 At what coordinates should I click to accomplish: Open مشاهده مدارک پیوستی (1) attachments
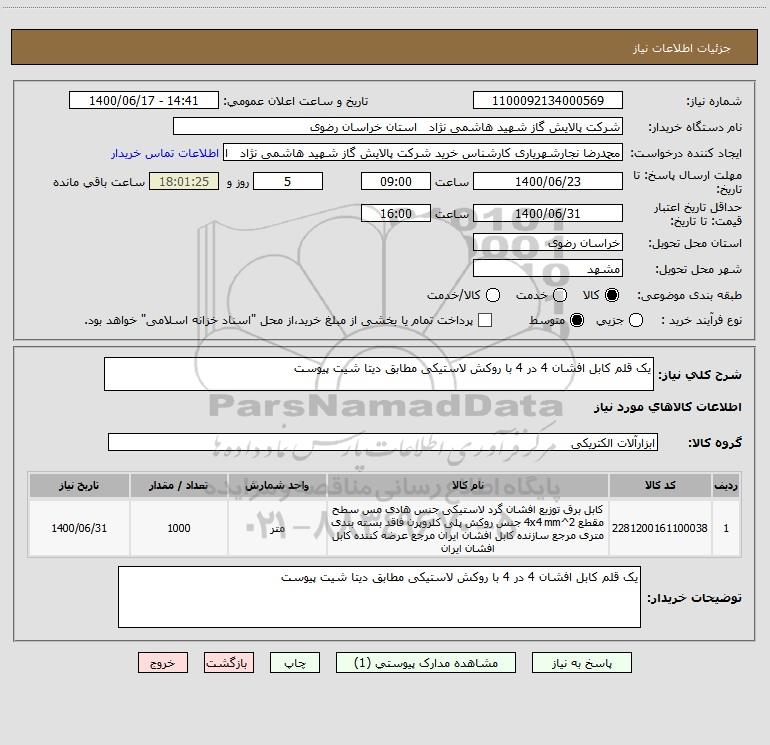426,663
